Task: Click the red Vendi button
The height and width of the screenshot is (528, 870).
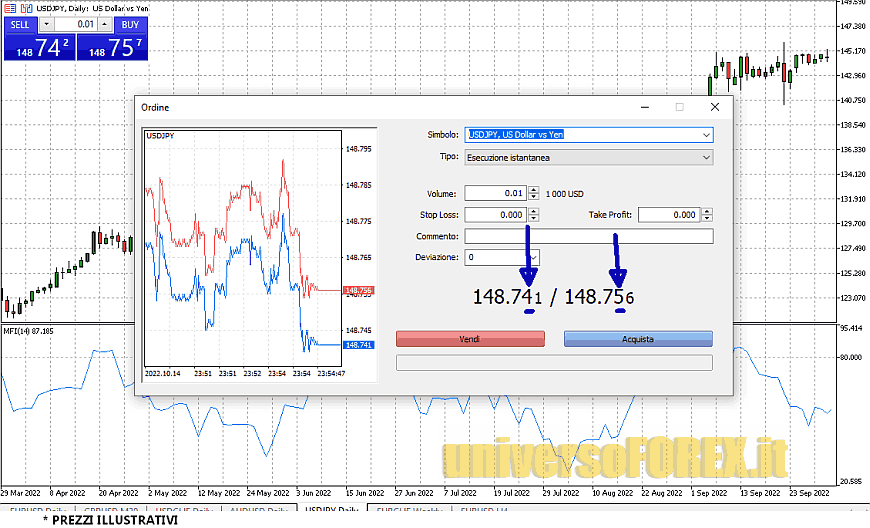Action: [470, 339]
